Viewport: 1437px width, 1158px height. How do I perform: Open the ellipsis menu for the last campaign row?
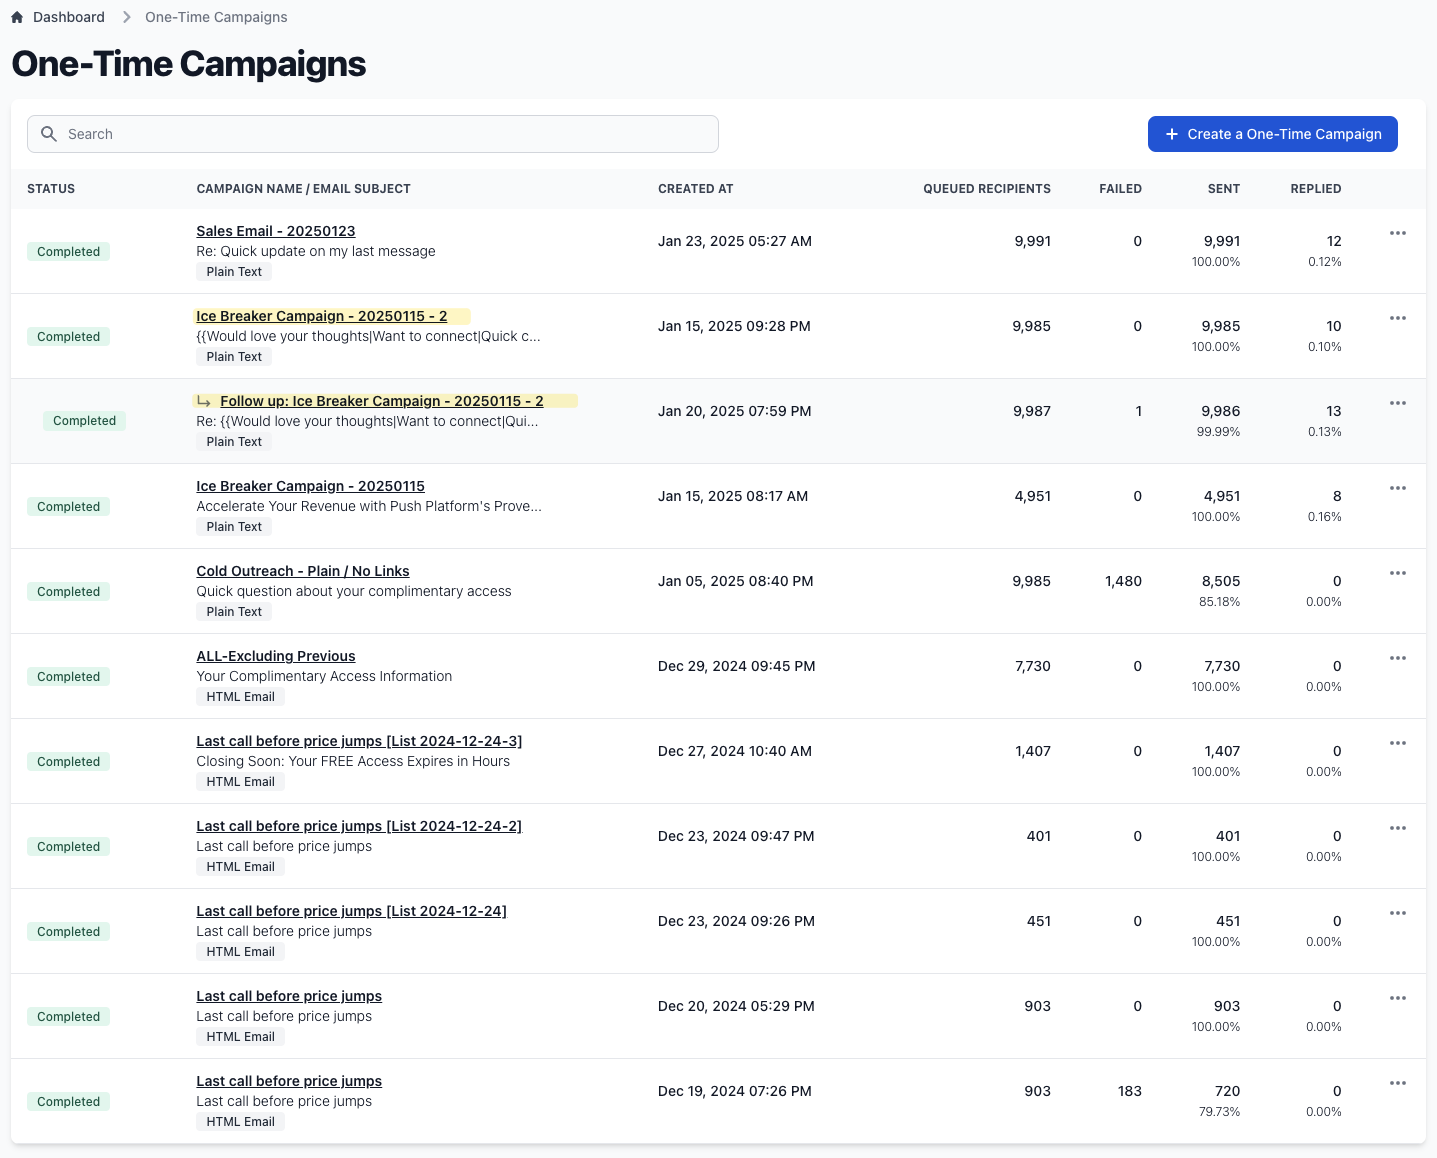pos(1397,1083)
